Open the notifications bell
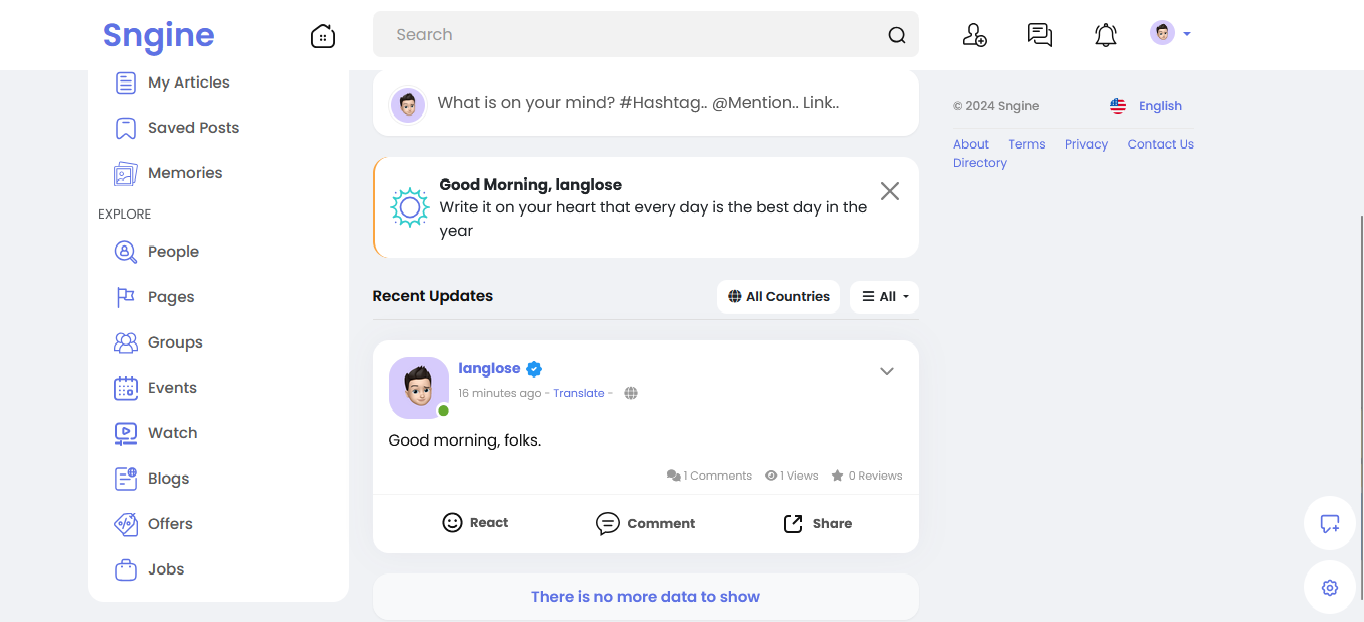This screenshot has width=1364, height=622. [x=1105, y=35]
